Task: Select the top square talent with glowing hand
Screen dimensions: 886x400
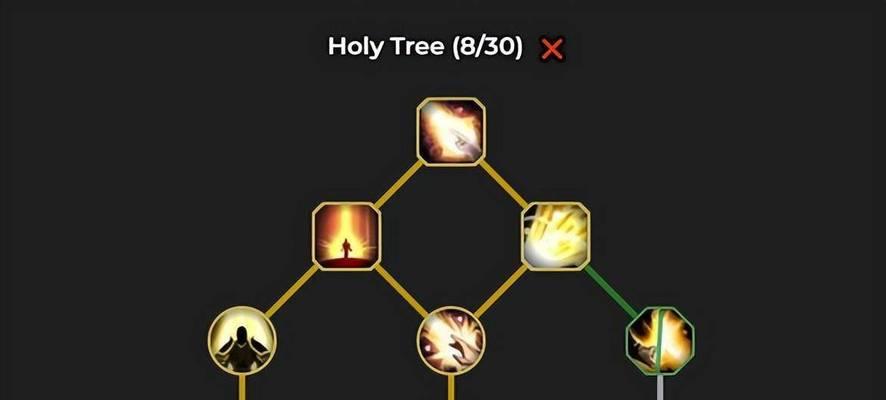Action: tap(451, 132)
